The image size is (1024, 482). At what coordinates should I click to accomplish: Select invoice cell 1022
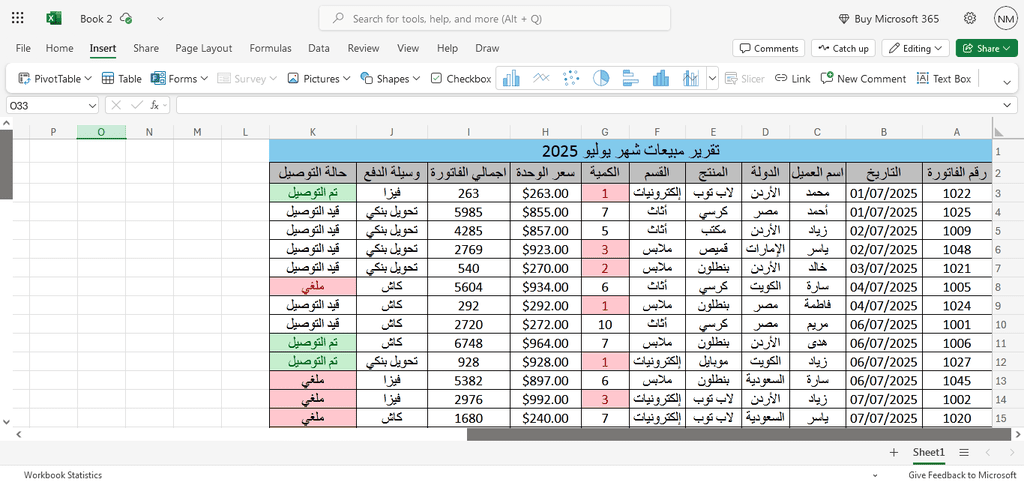point(957,193)
